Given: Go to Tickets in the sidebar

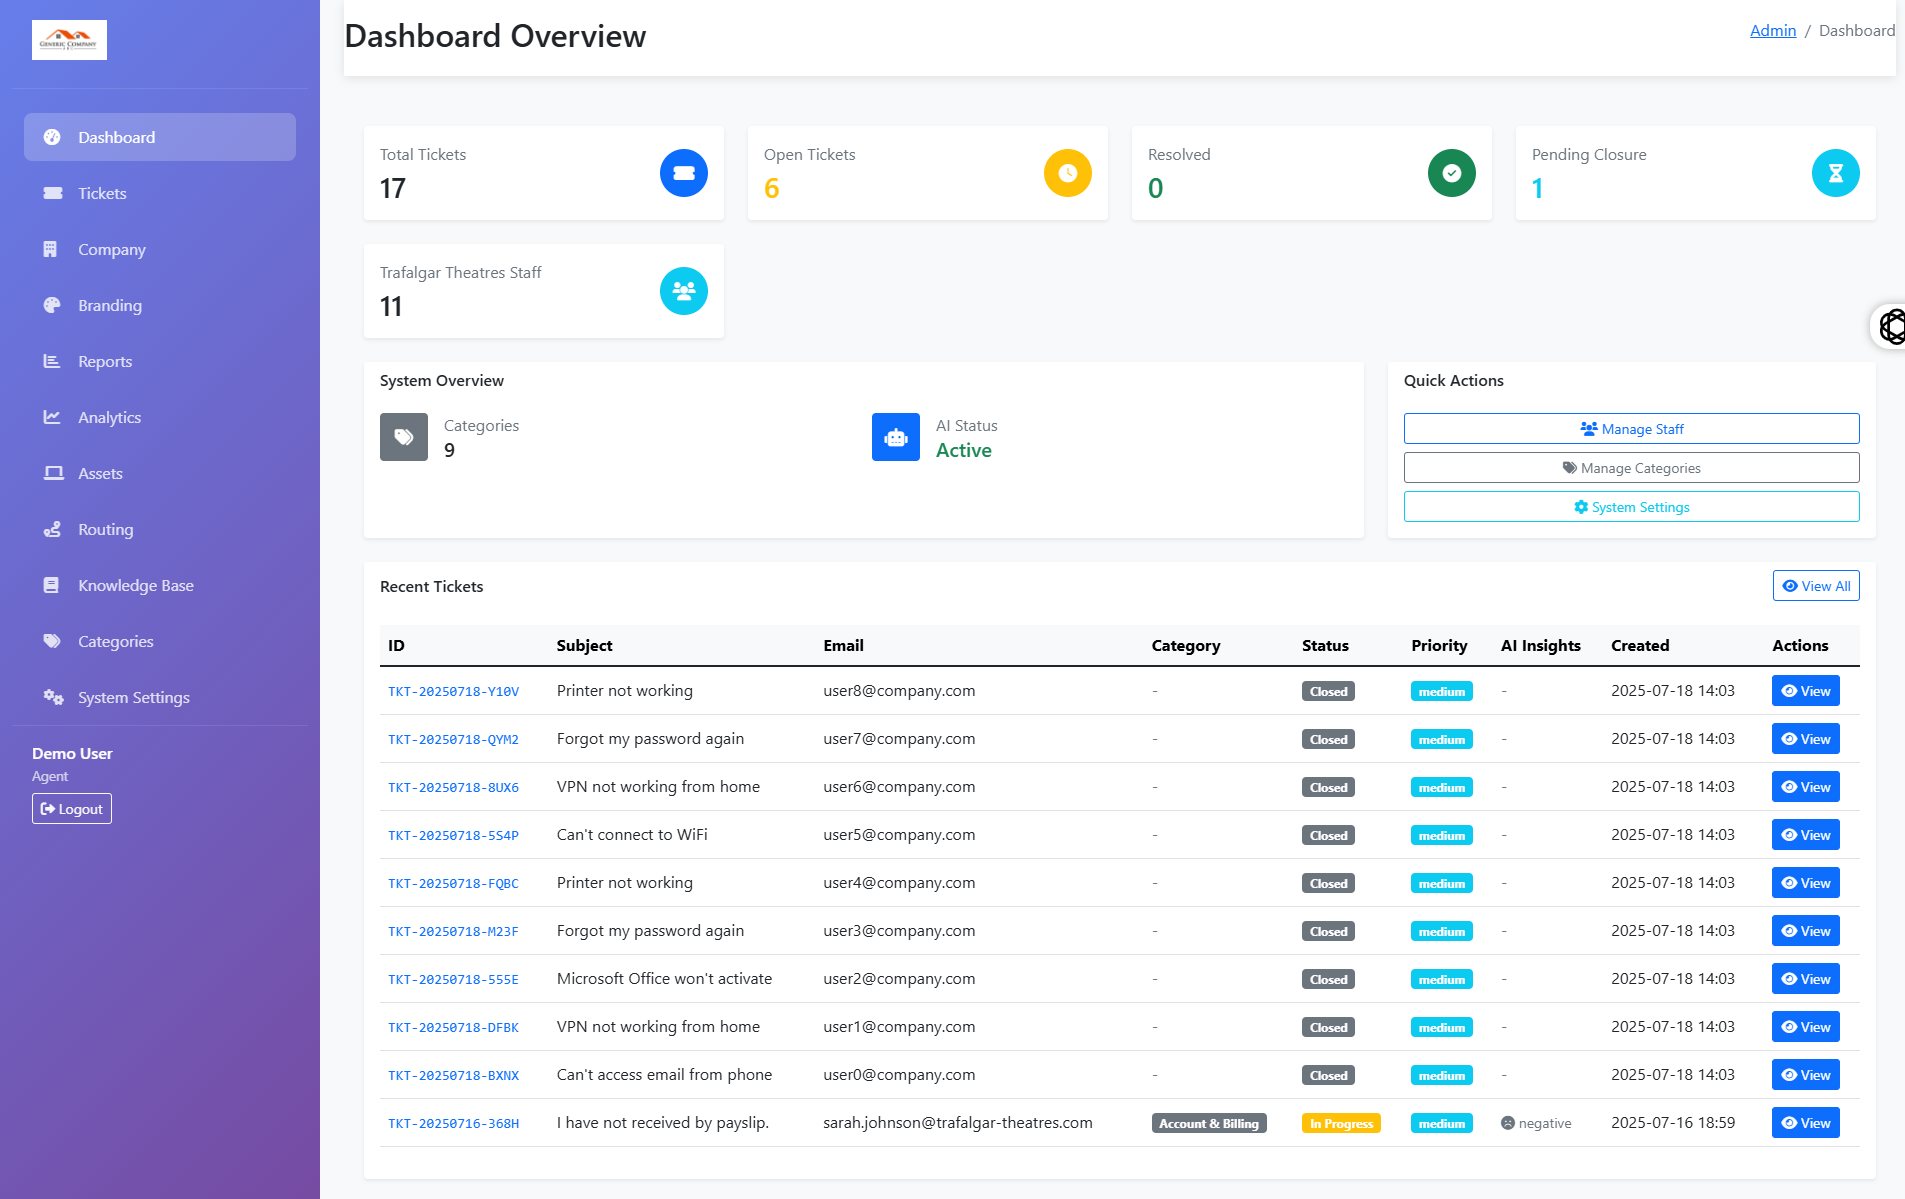Looking at the screenshot, I should click(x=160, y=193).
